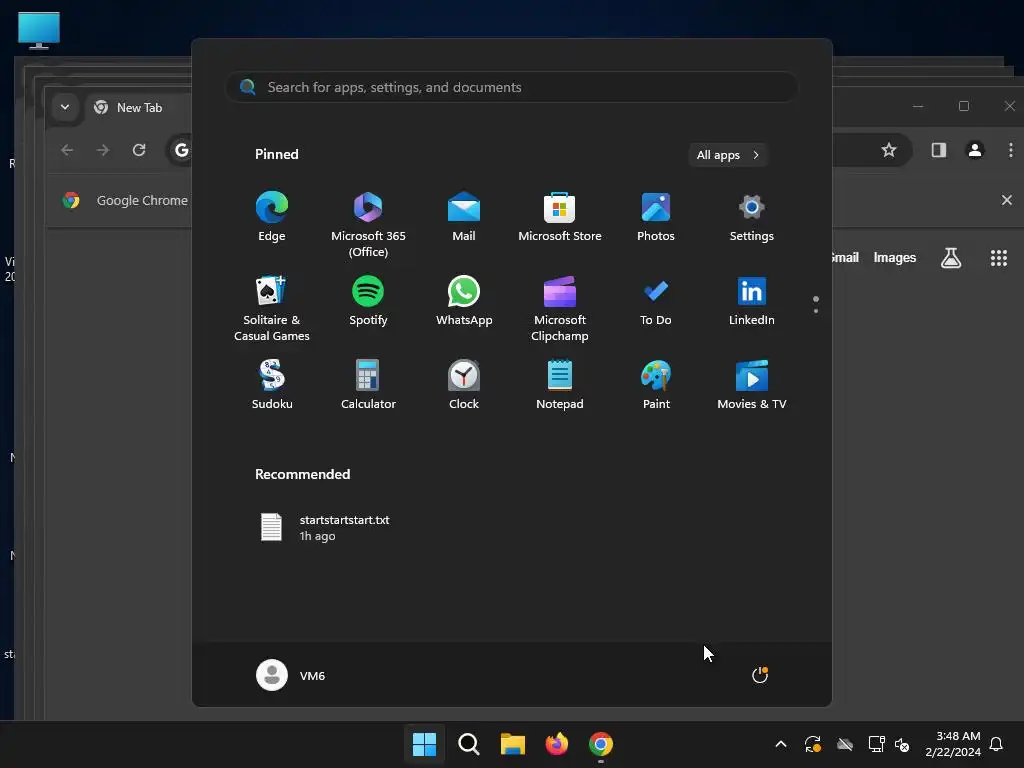Select This PC desktop icon
Screen dimensions: 1024x768
[39, 30]
